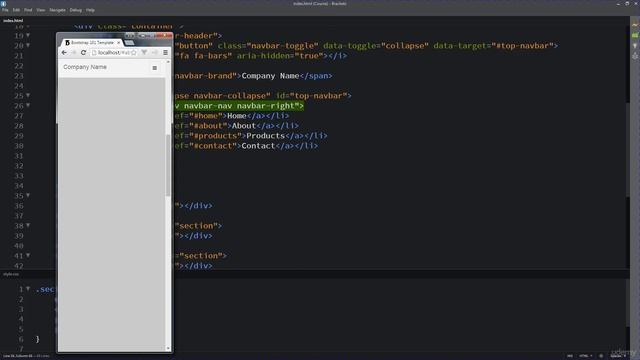
Task: Click the linting status circle icon
Action: point(601,356)
